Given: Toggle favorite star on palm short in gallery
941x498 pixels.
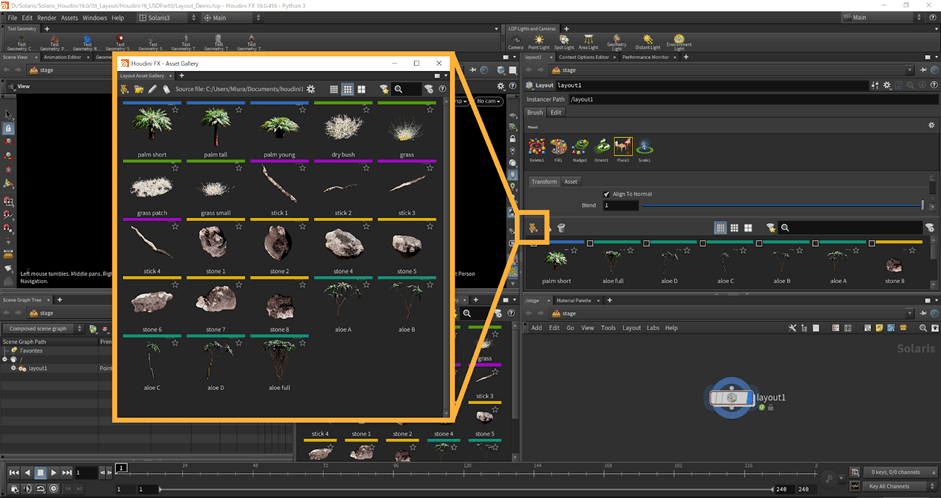Looking at the screenshot, I should coord(175,110).
